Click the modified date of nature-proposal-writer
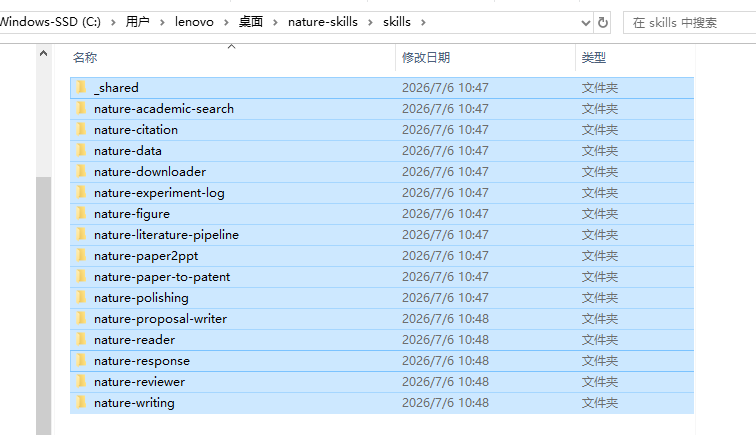The height and width of the screenshot is (435, 756). tap(446, 319)
